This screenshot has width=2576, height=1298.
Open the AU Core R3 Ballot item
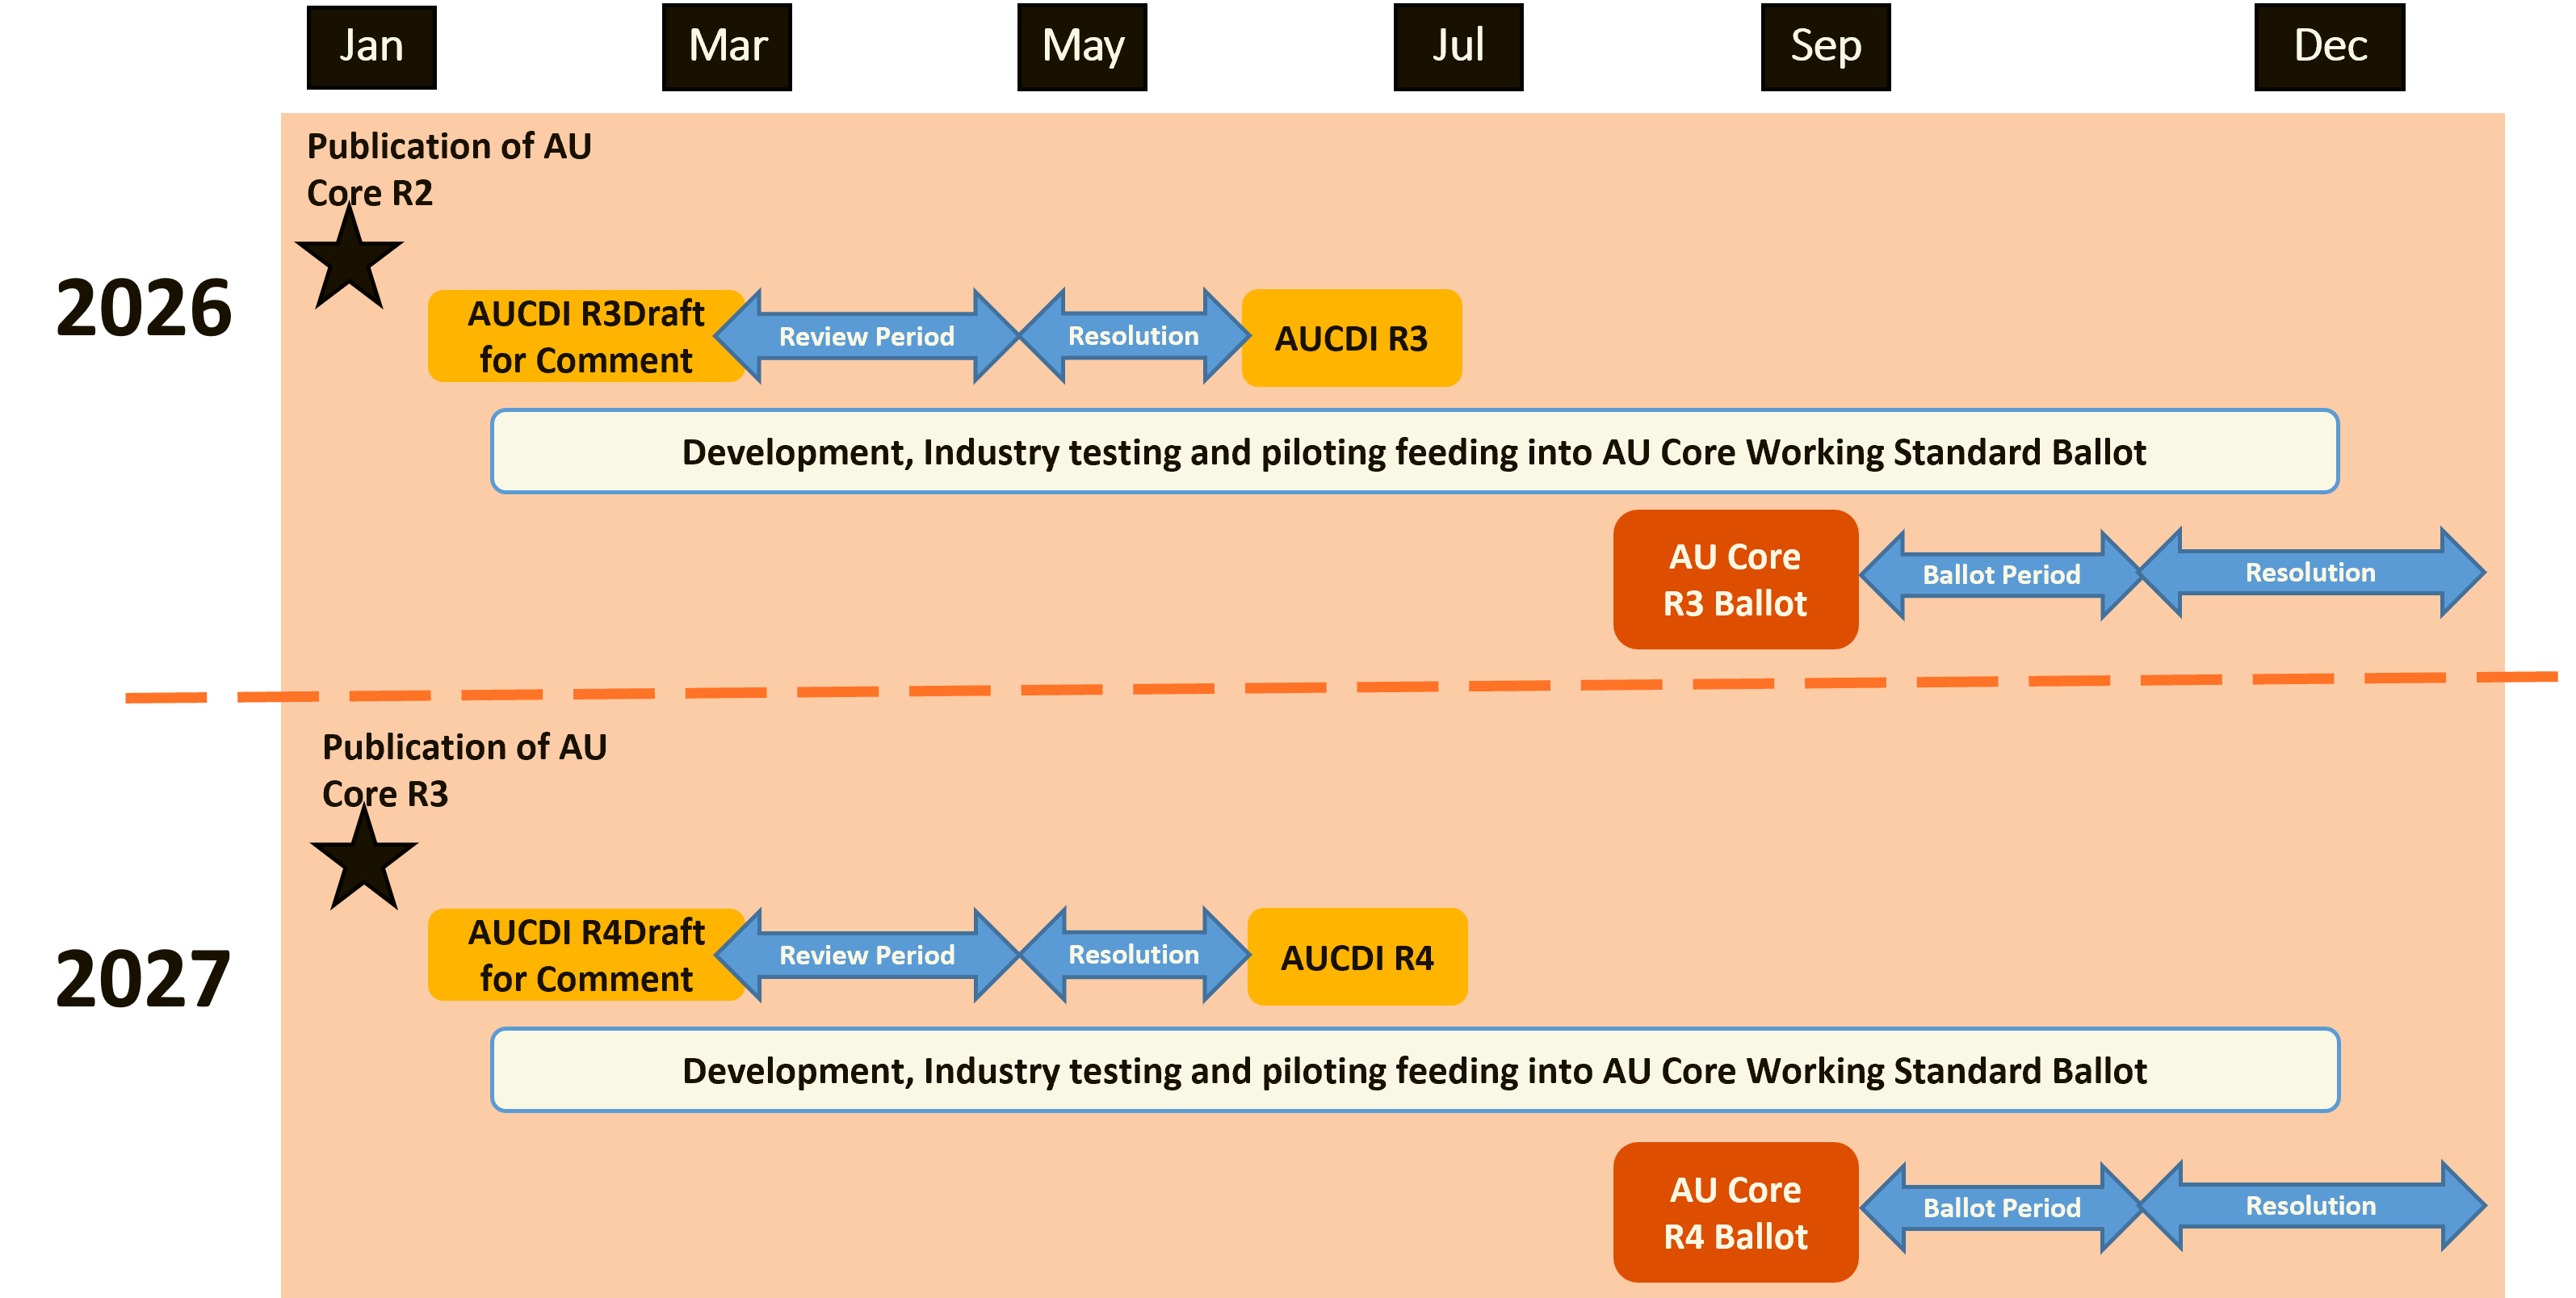pyautogui.click(x=1735, y=580)
